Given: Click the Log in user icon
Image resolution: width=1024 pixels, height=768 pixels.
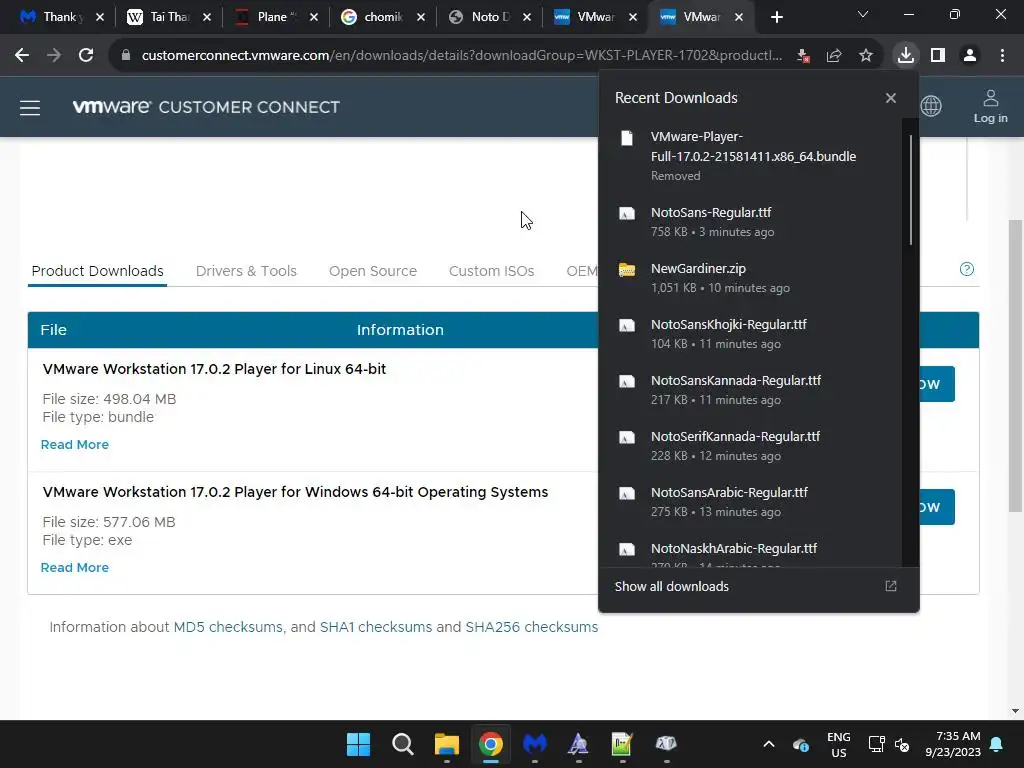Looking at the screenshot, I should coord(991,106).
